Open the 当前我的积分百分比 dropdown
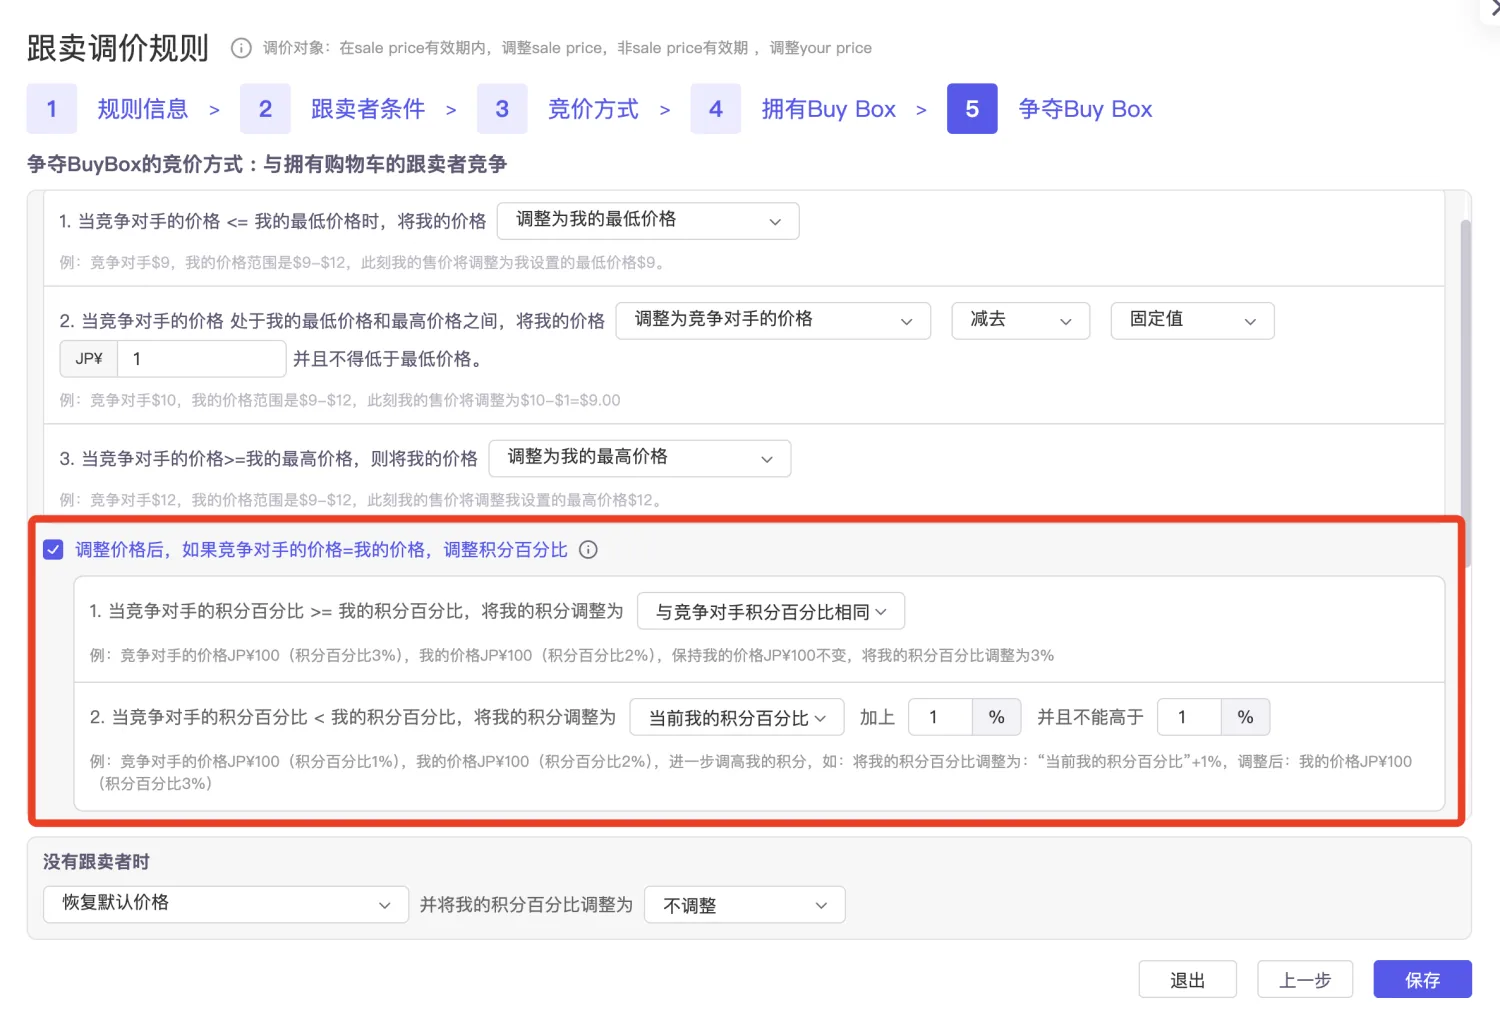 click(737, 717)
